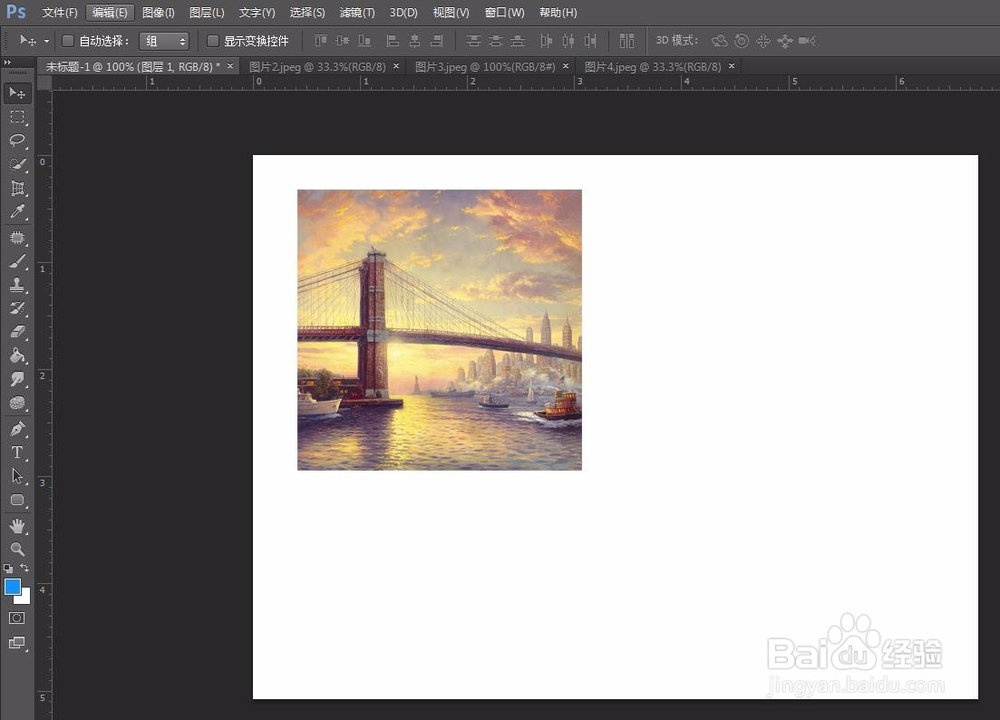Open the 选择(S) menu
This screenshot has width=1000, height=720.
click(307, 13)
